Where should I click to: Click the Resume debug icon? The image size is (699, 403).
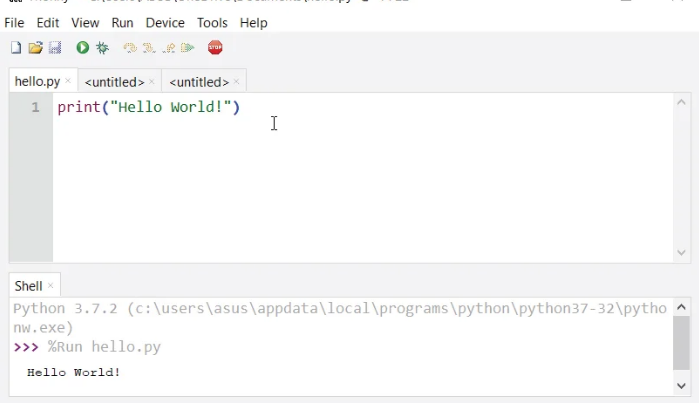188,48
